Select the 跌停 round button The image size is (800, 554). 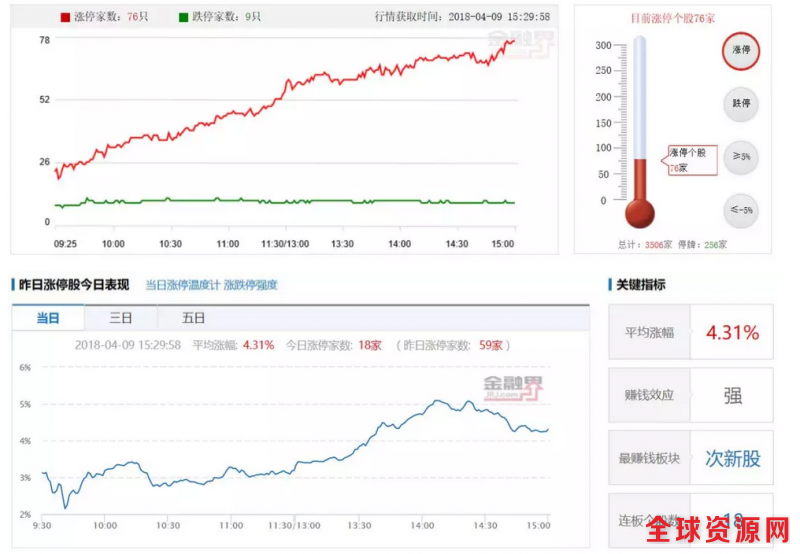click(741, 103)
